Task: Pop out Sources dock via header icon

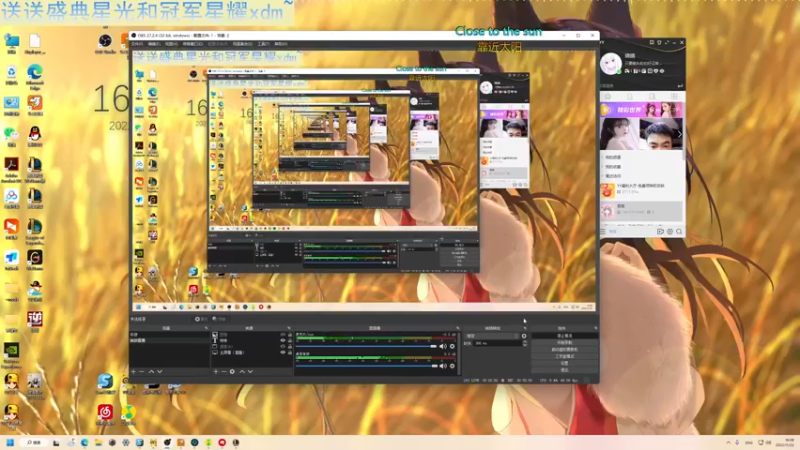Action: tap(289, 328)
